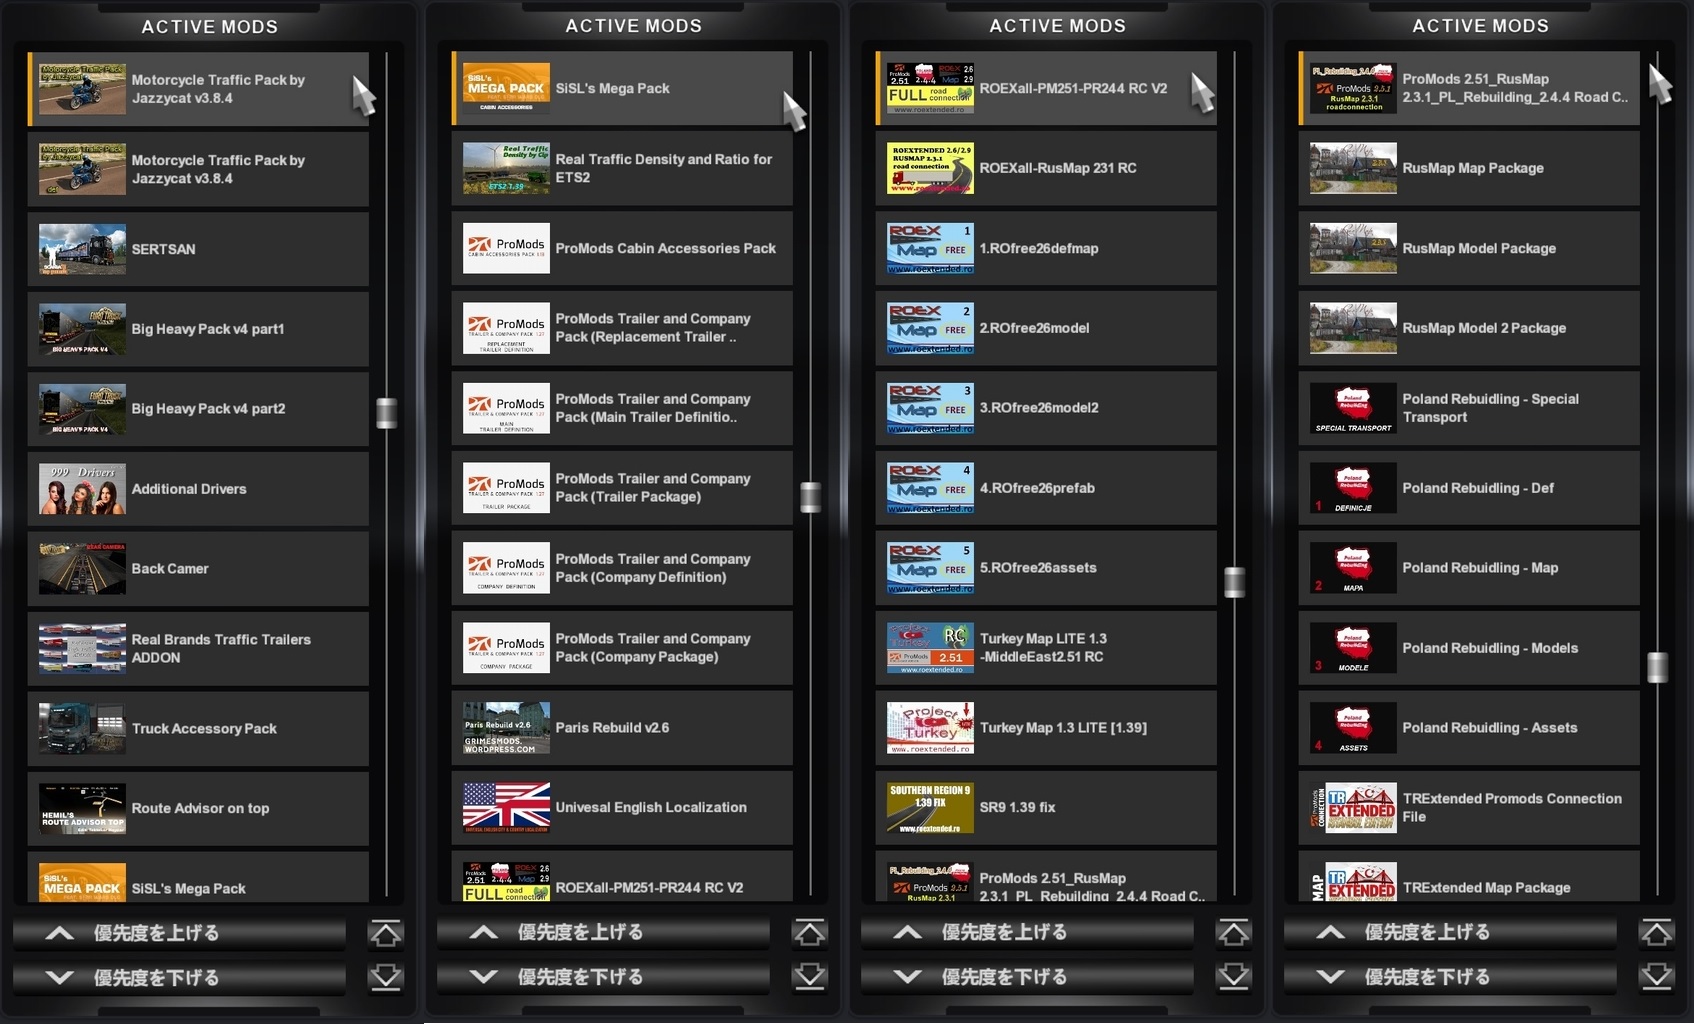Click move-to-top arrow icon in Paris Rebuild panel

pos(810,933)
